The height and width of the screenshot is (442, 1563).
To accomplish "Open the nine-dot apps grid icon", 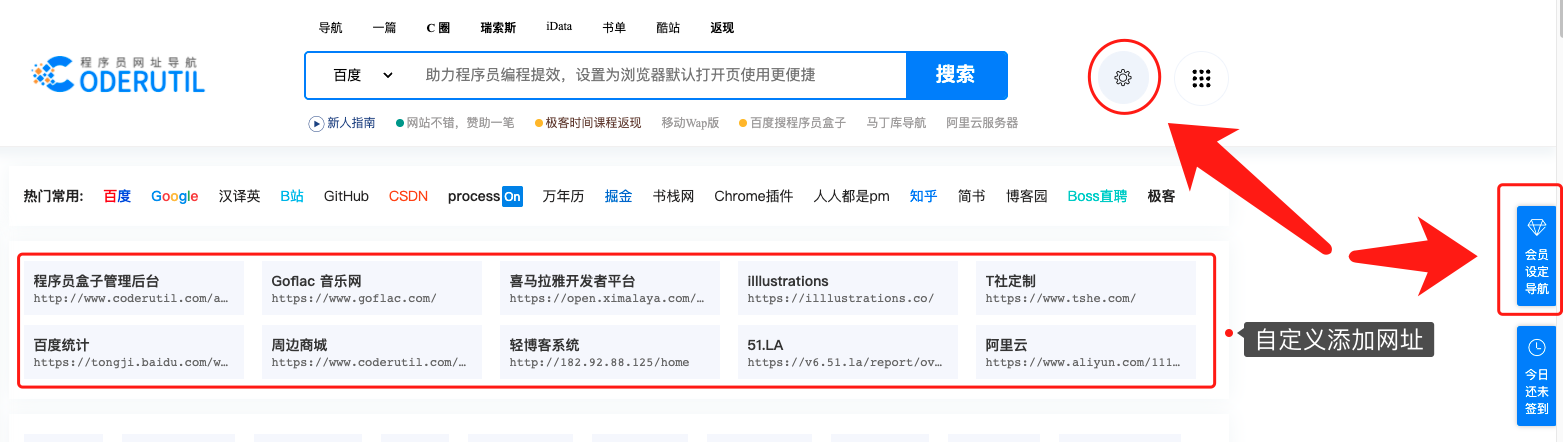I will tap(1201, 77).
